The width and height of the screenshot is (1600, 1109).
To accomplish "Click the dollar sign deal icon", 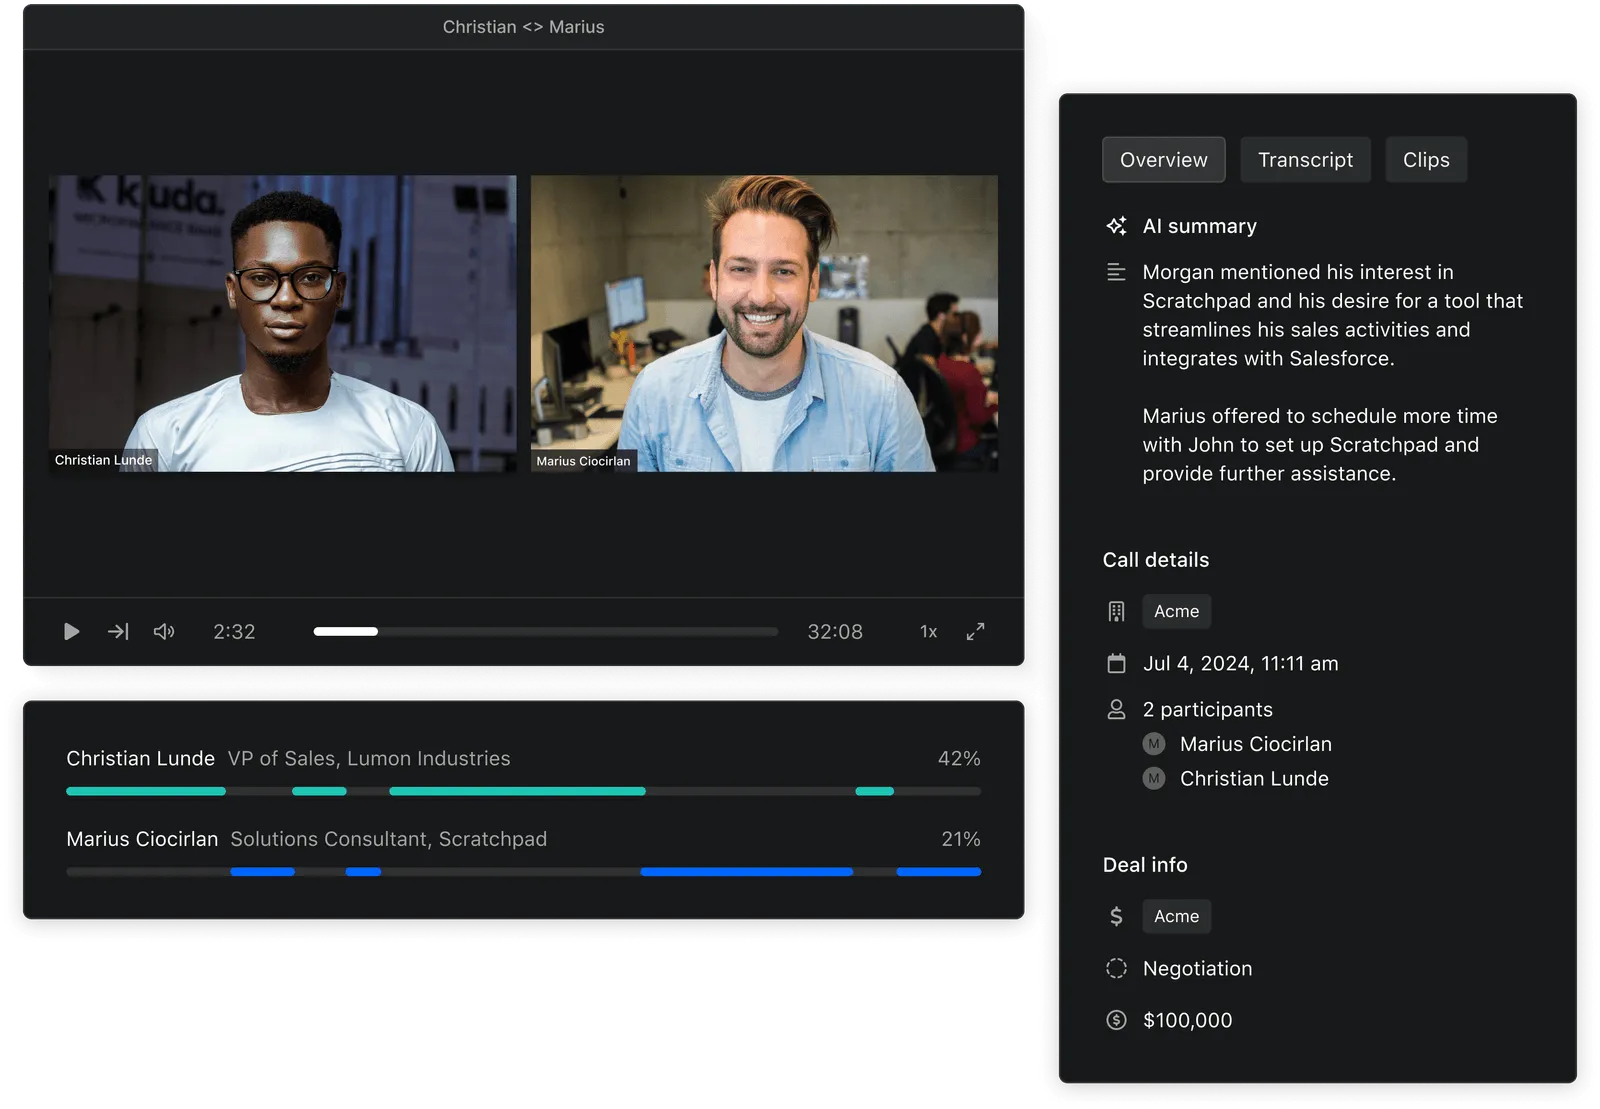I will [x=1117, y=917].
